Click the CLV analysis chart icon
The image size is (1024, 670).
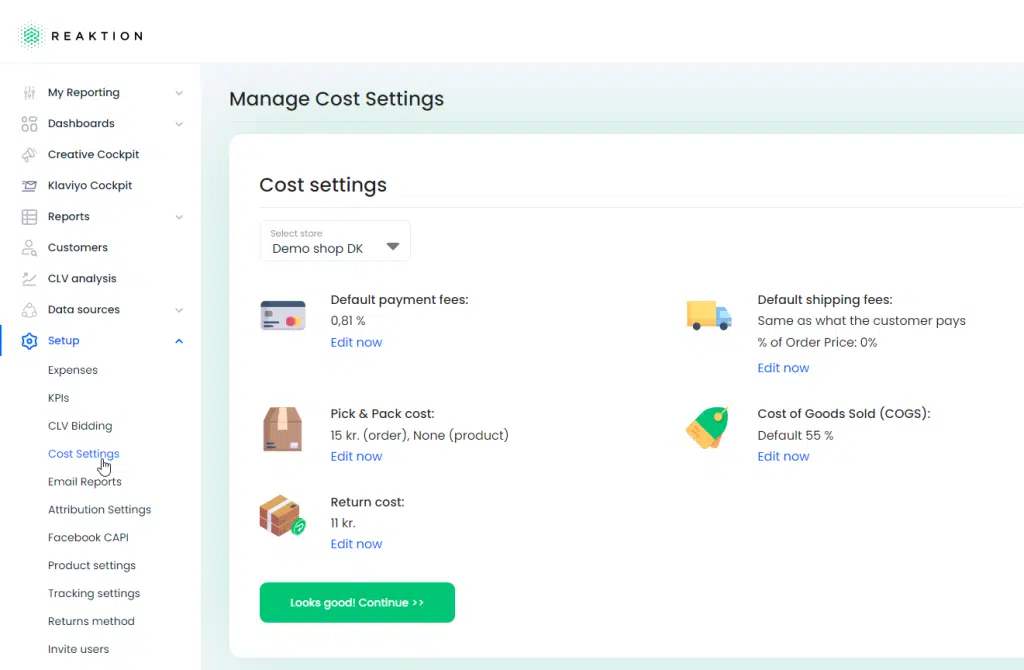[x=29, y=279]
